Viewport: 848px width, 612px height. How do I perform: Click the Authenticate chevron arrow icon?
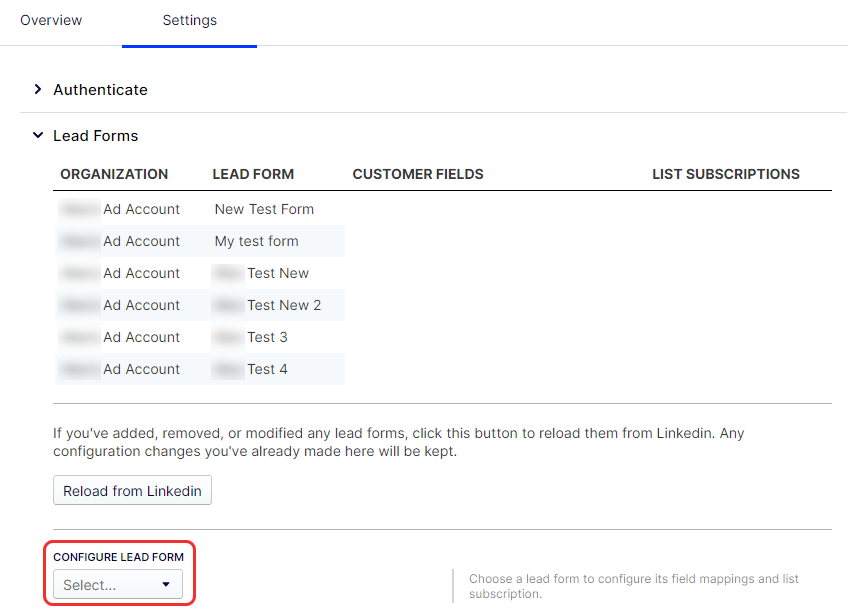point(38,90)
